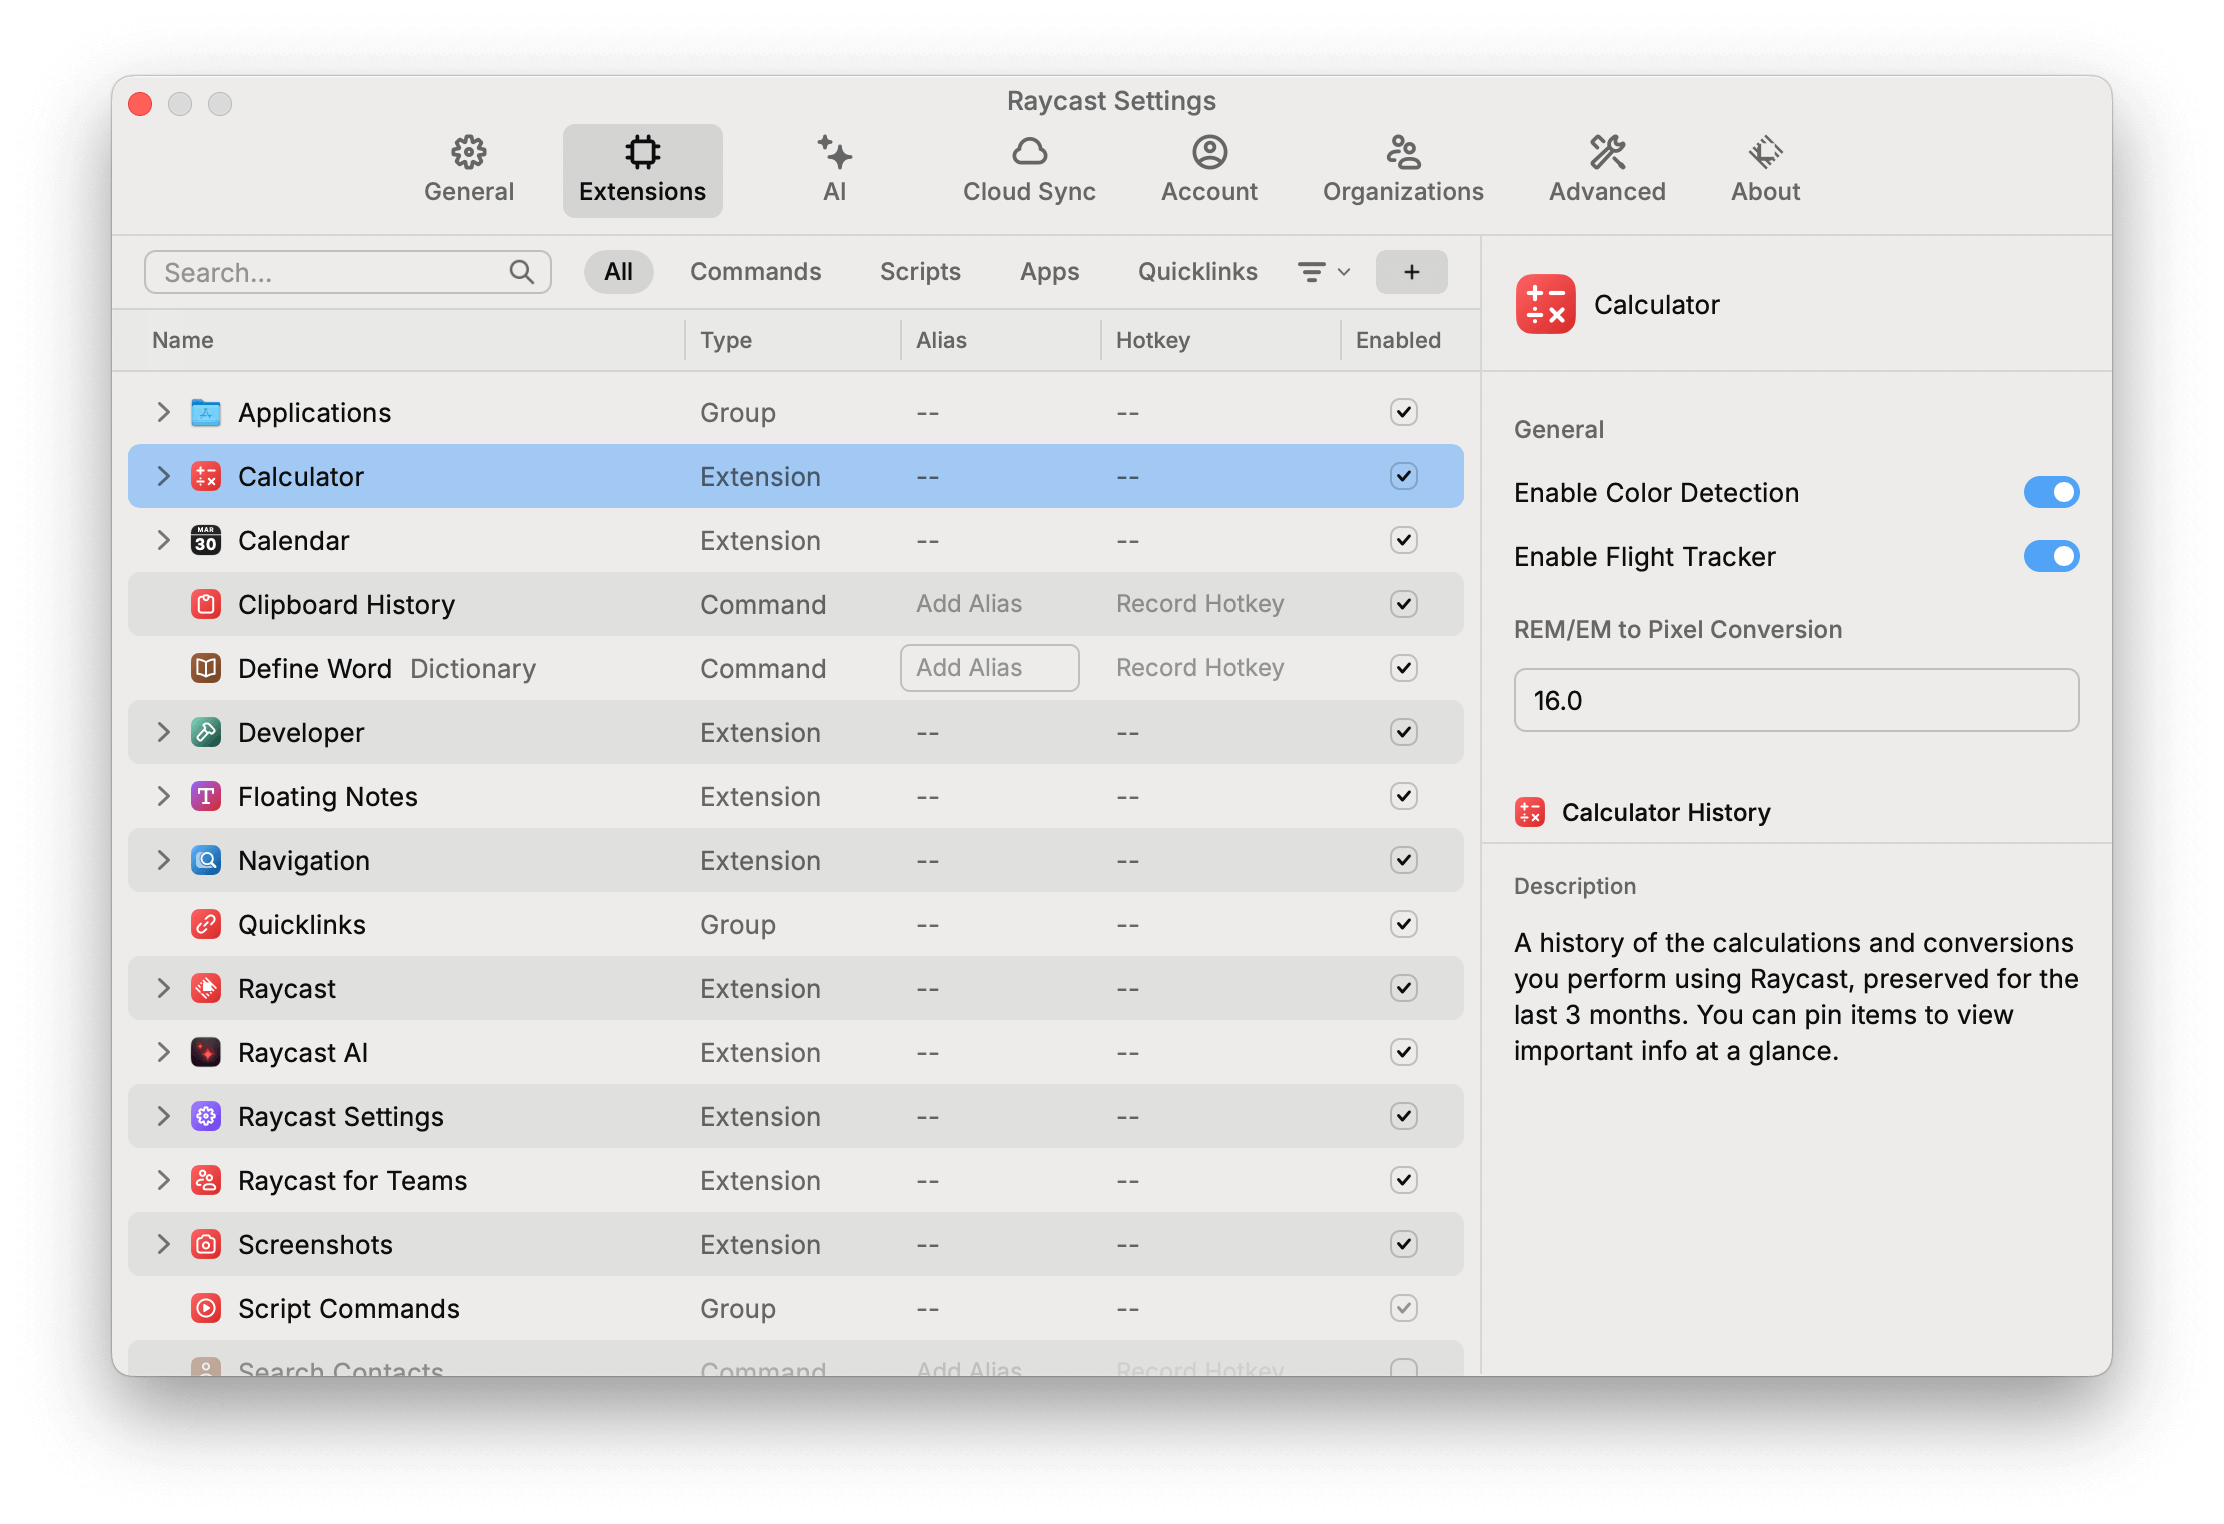Sort by the Type column header
Image resolution: width=2224 pixels, height=1524 pixels.
(x=725, y=340)
